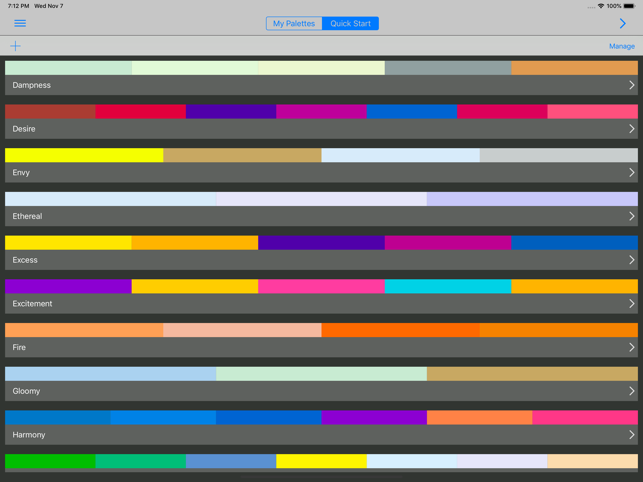Tap the forward arrow in top bar
The height and width of the screenshot is (482, 643).
(622, 23)
